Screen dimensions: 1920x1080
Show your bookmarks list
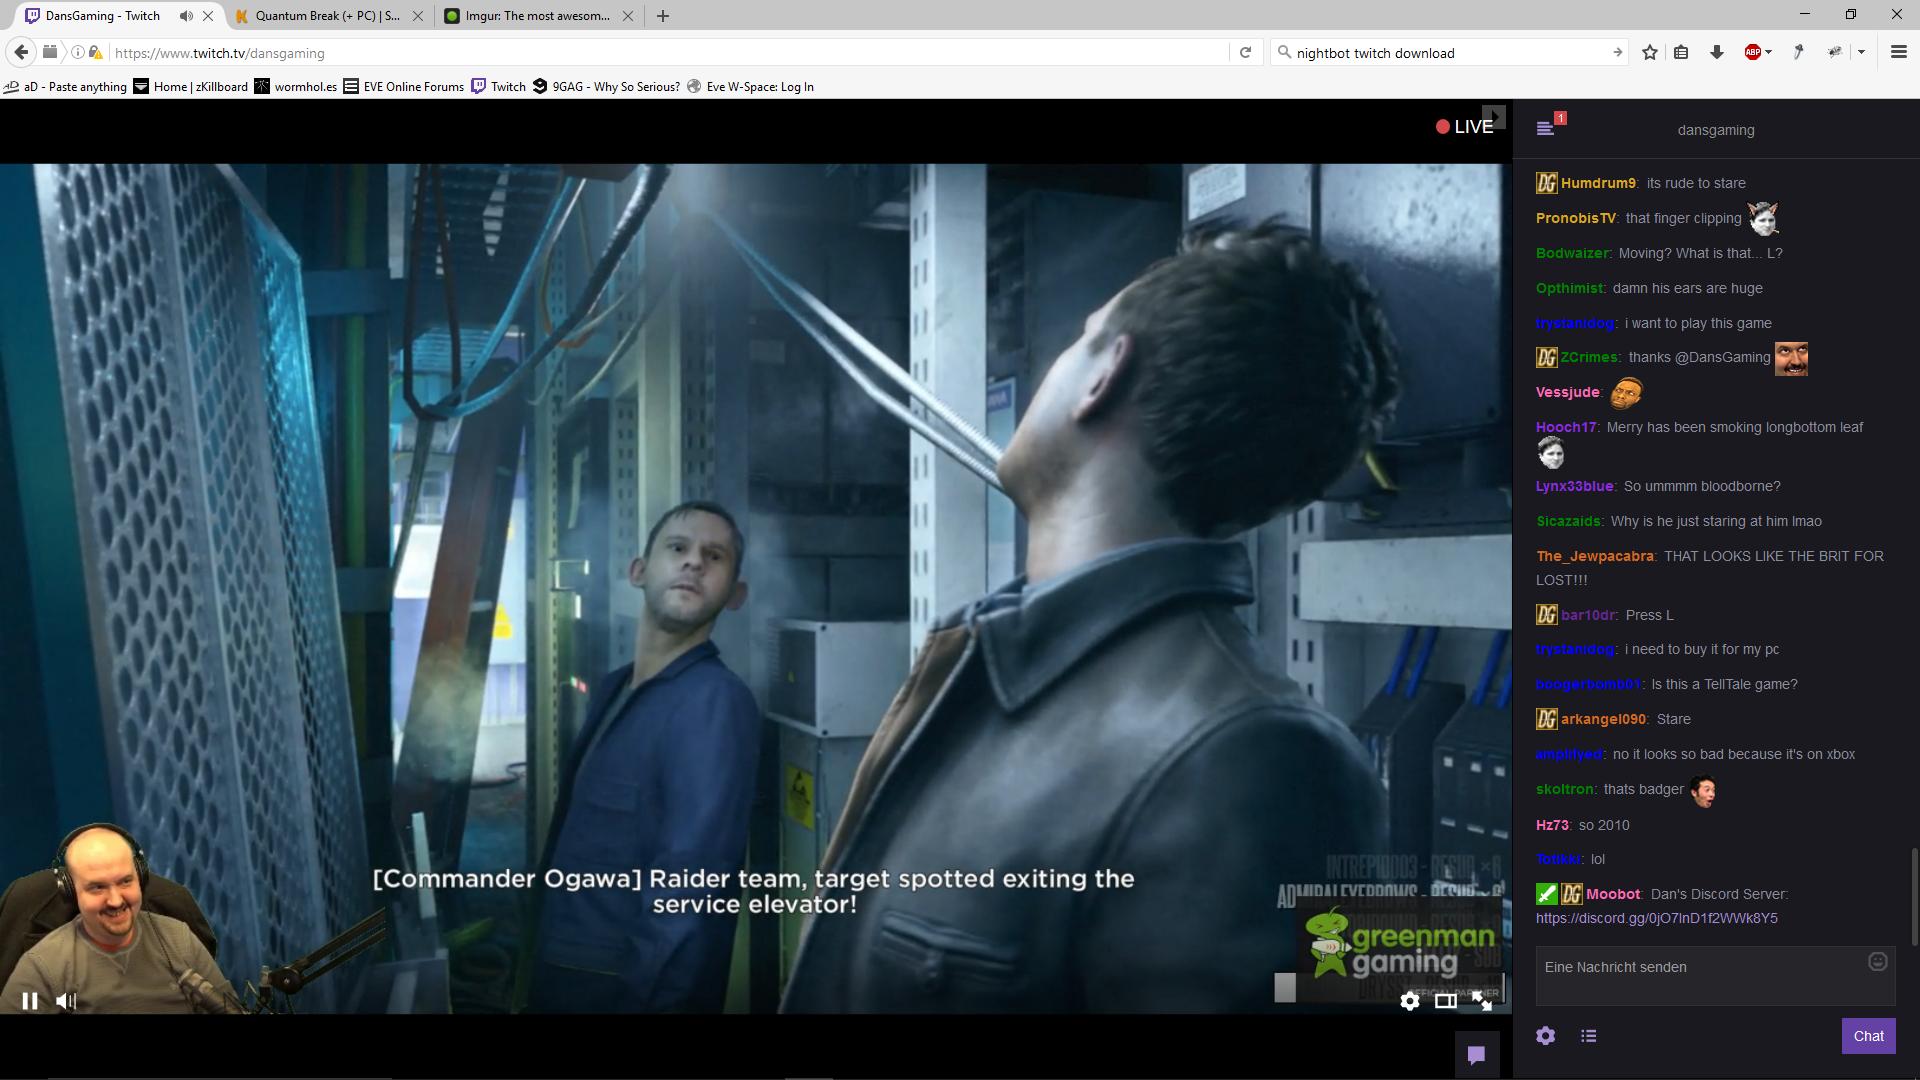[1681, 53]
